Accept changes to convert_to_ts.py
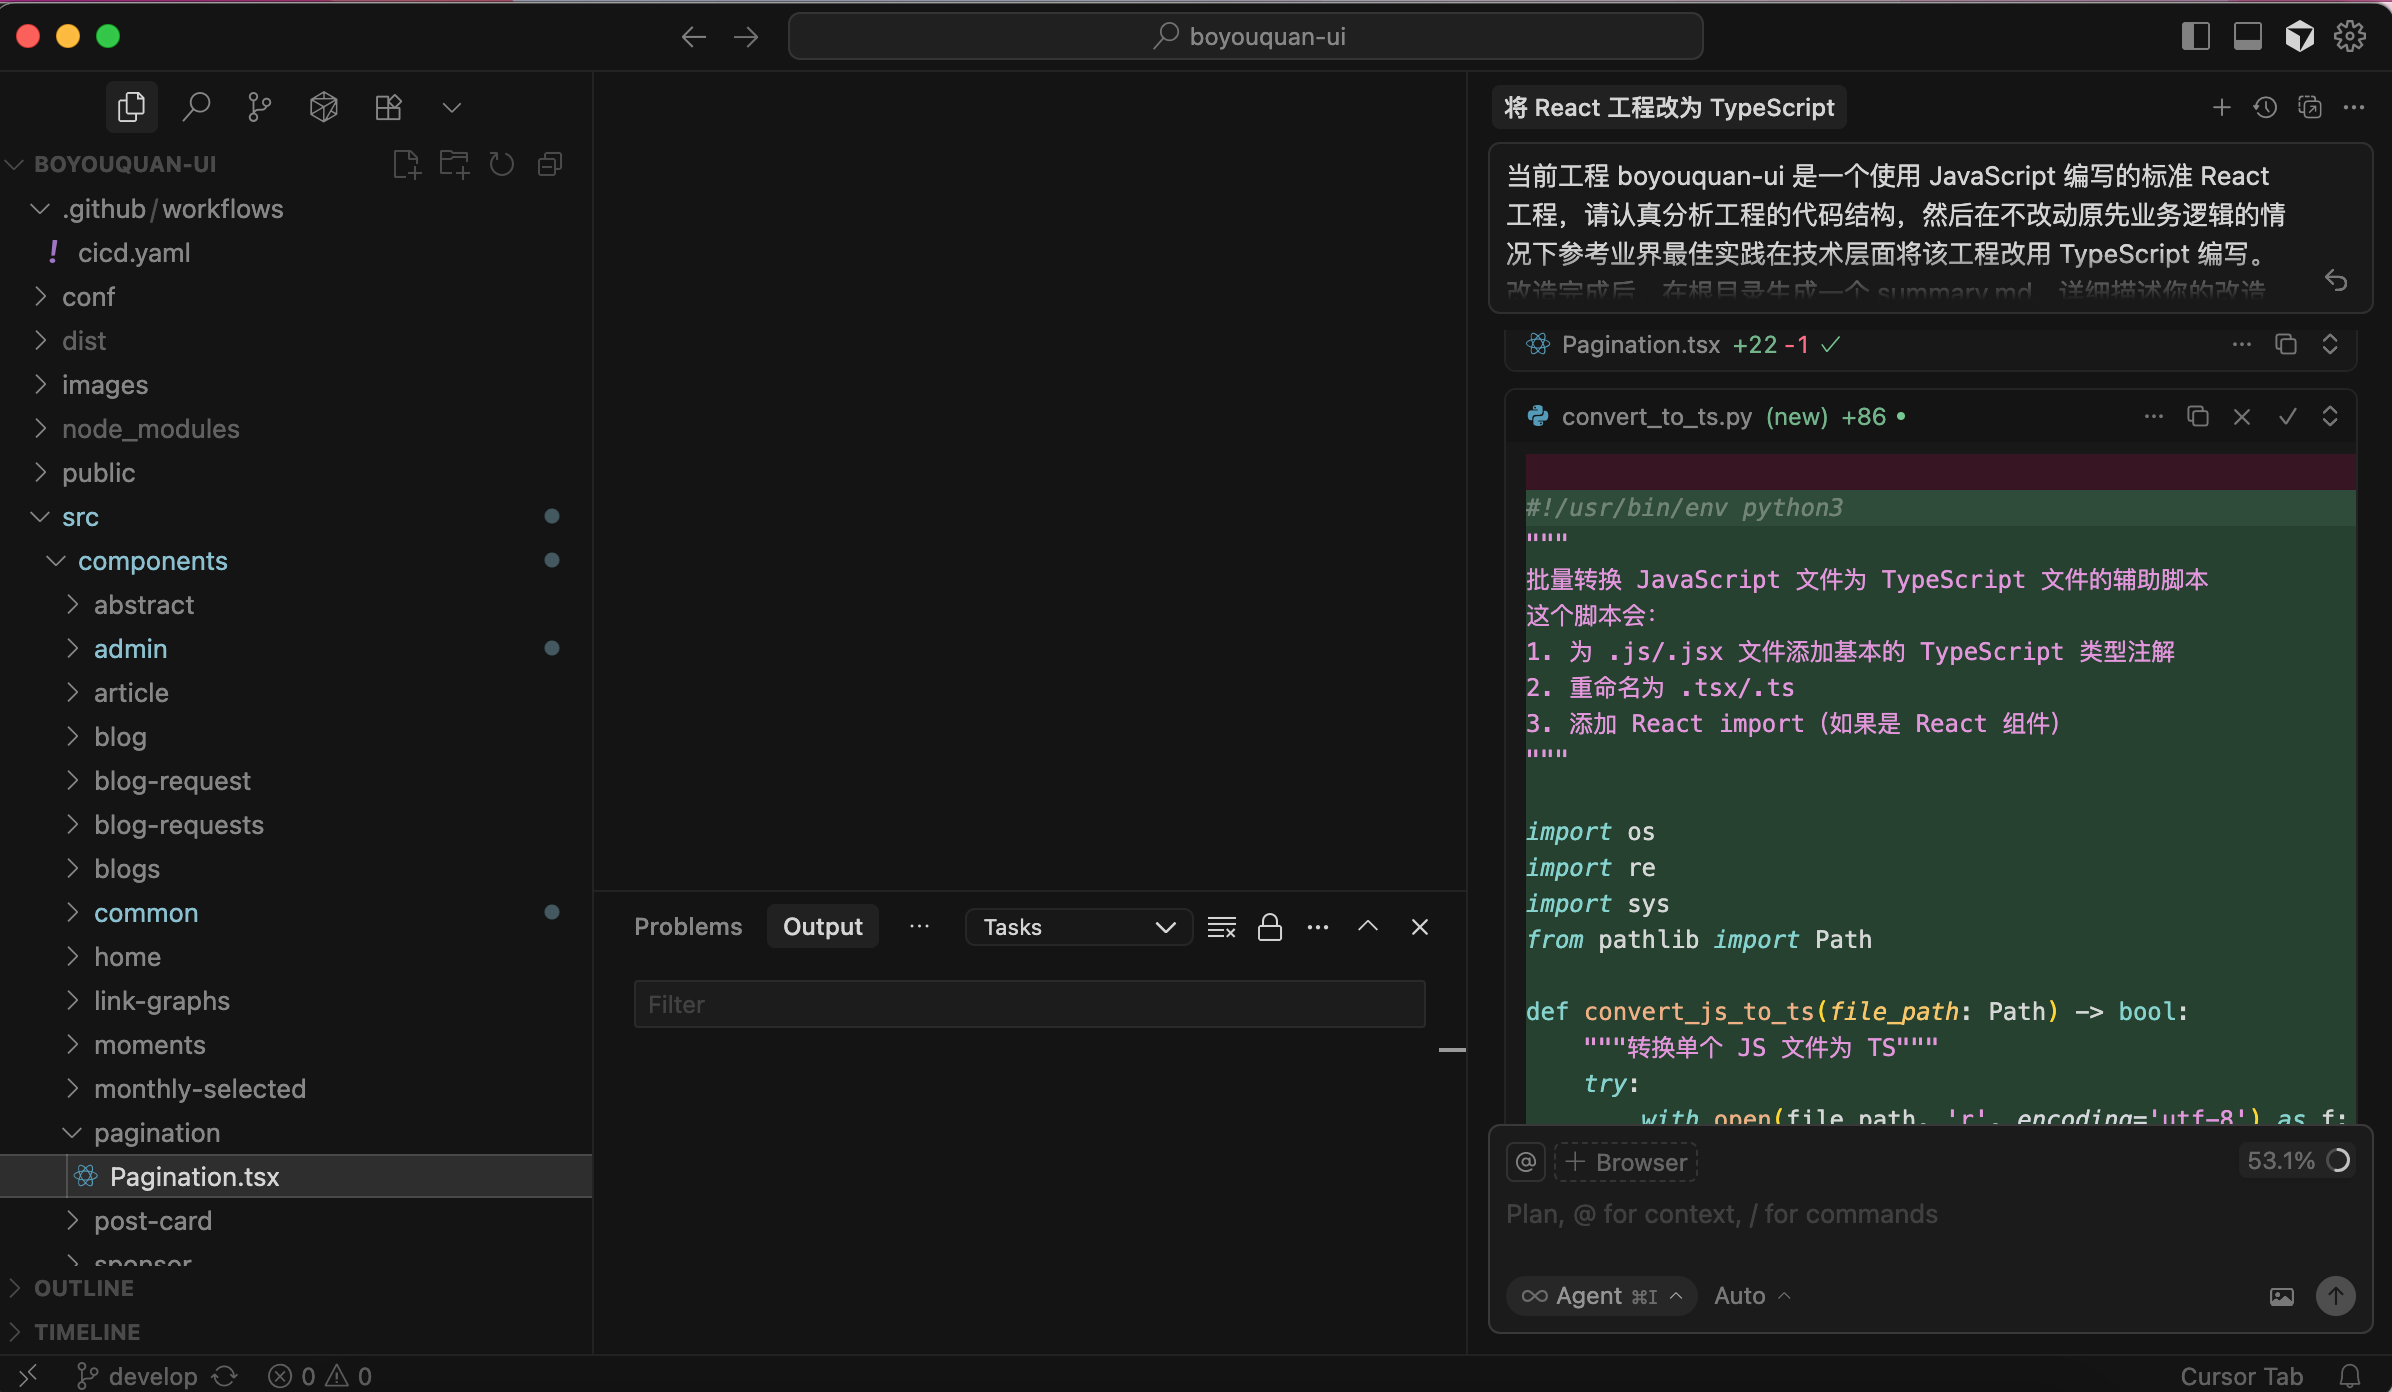The height and width of the screenshot is (1392, 2392). point(2288,416)
